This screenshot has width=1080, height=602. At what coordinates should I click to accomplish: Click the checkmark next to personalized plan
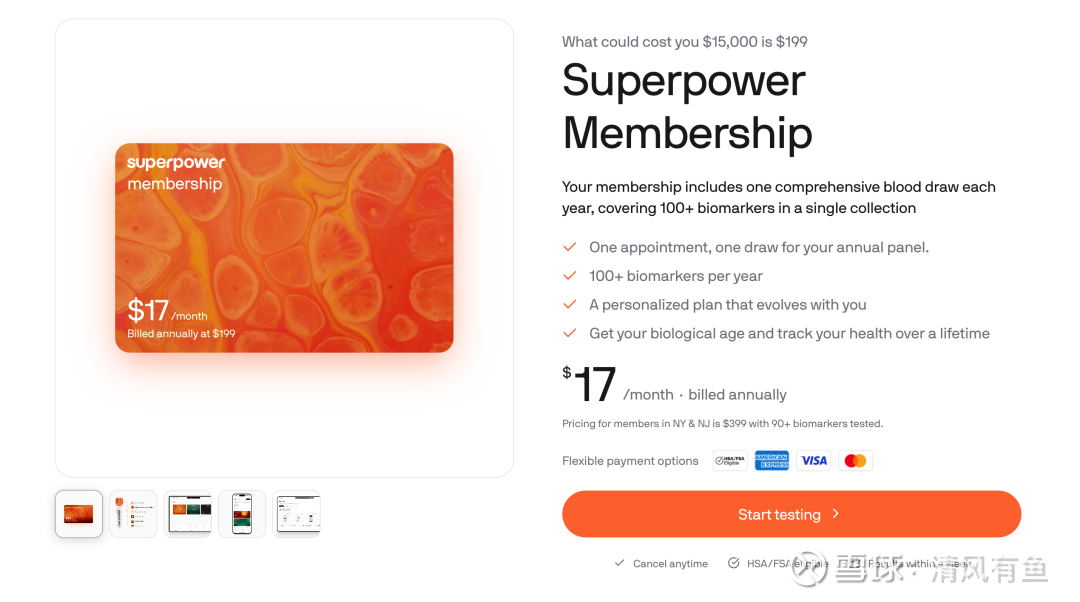pos(570,305)
